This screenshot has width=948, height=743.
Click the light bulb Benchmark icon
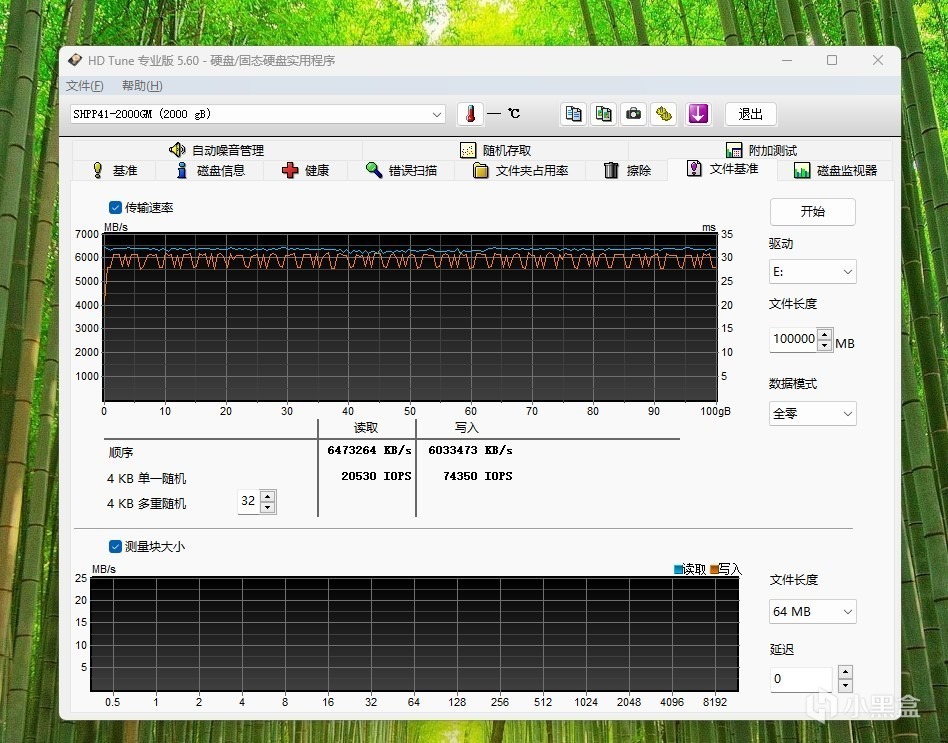(97, 170)
